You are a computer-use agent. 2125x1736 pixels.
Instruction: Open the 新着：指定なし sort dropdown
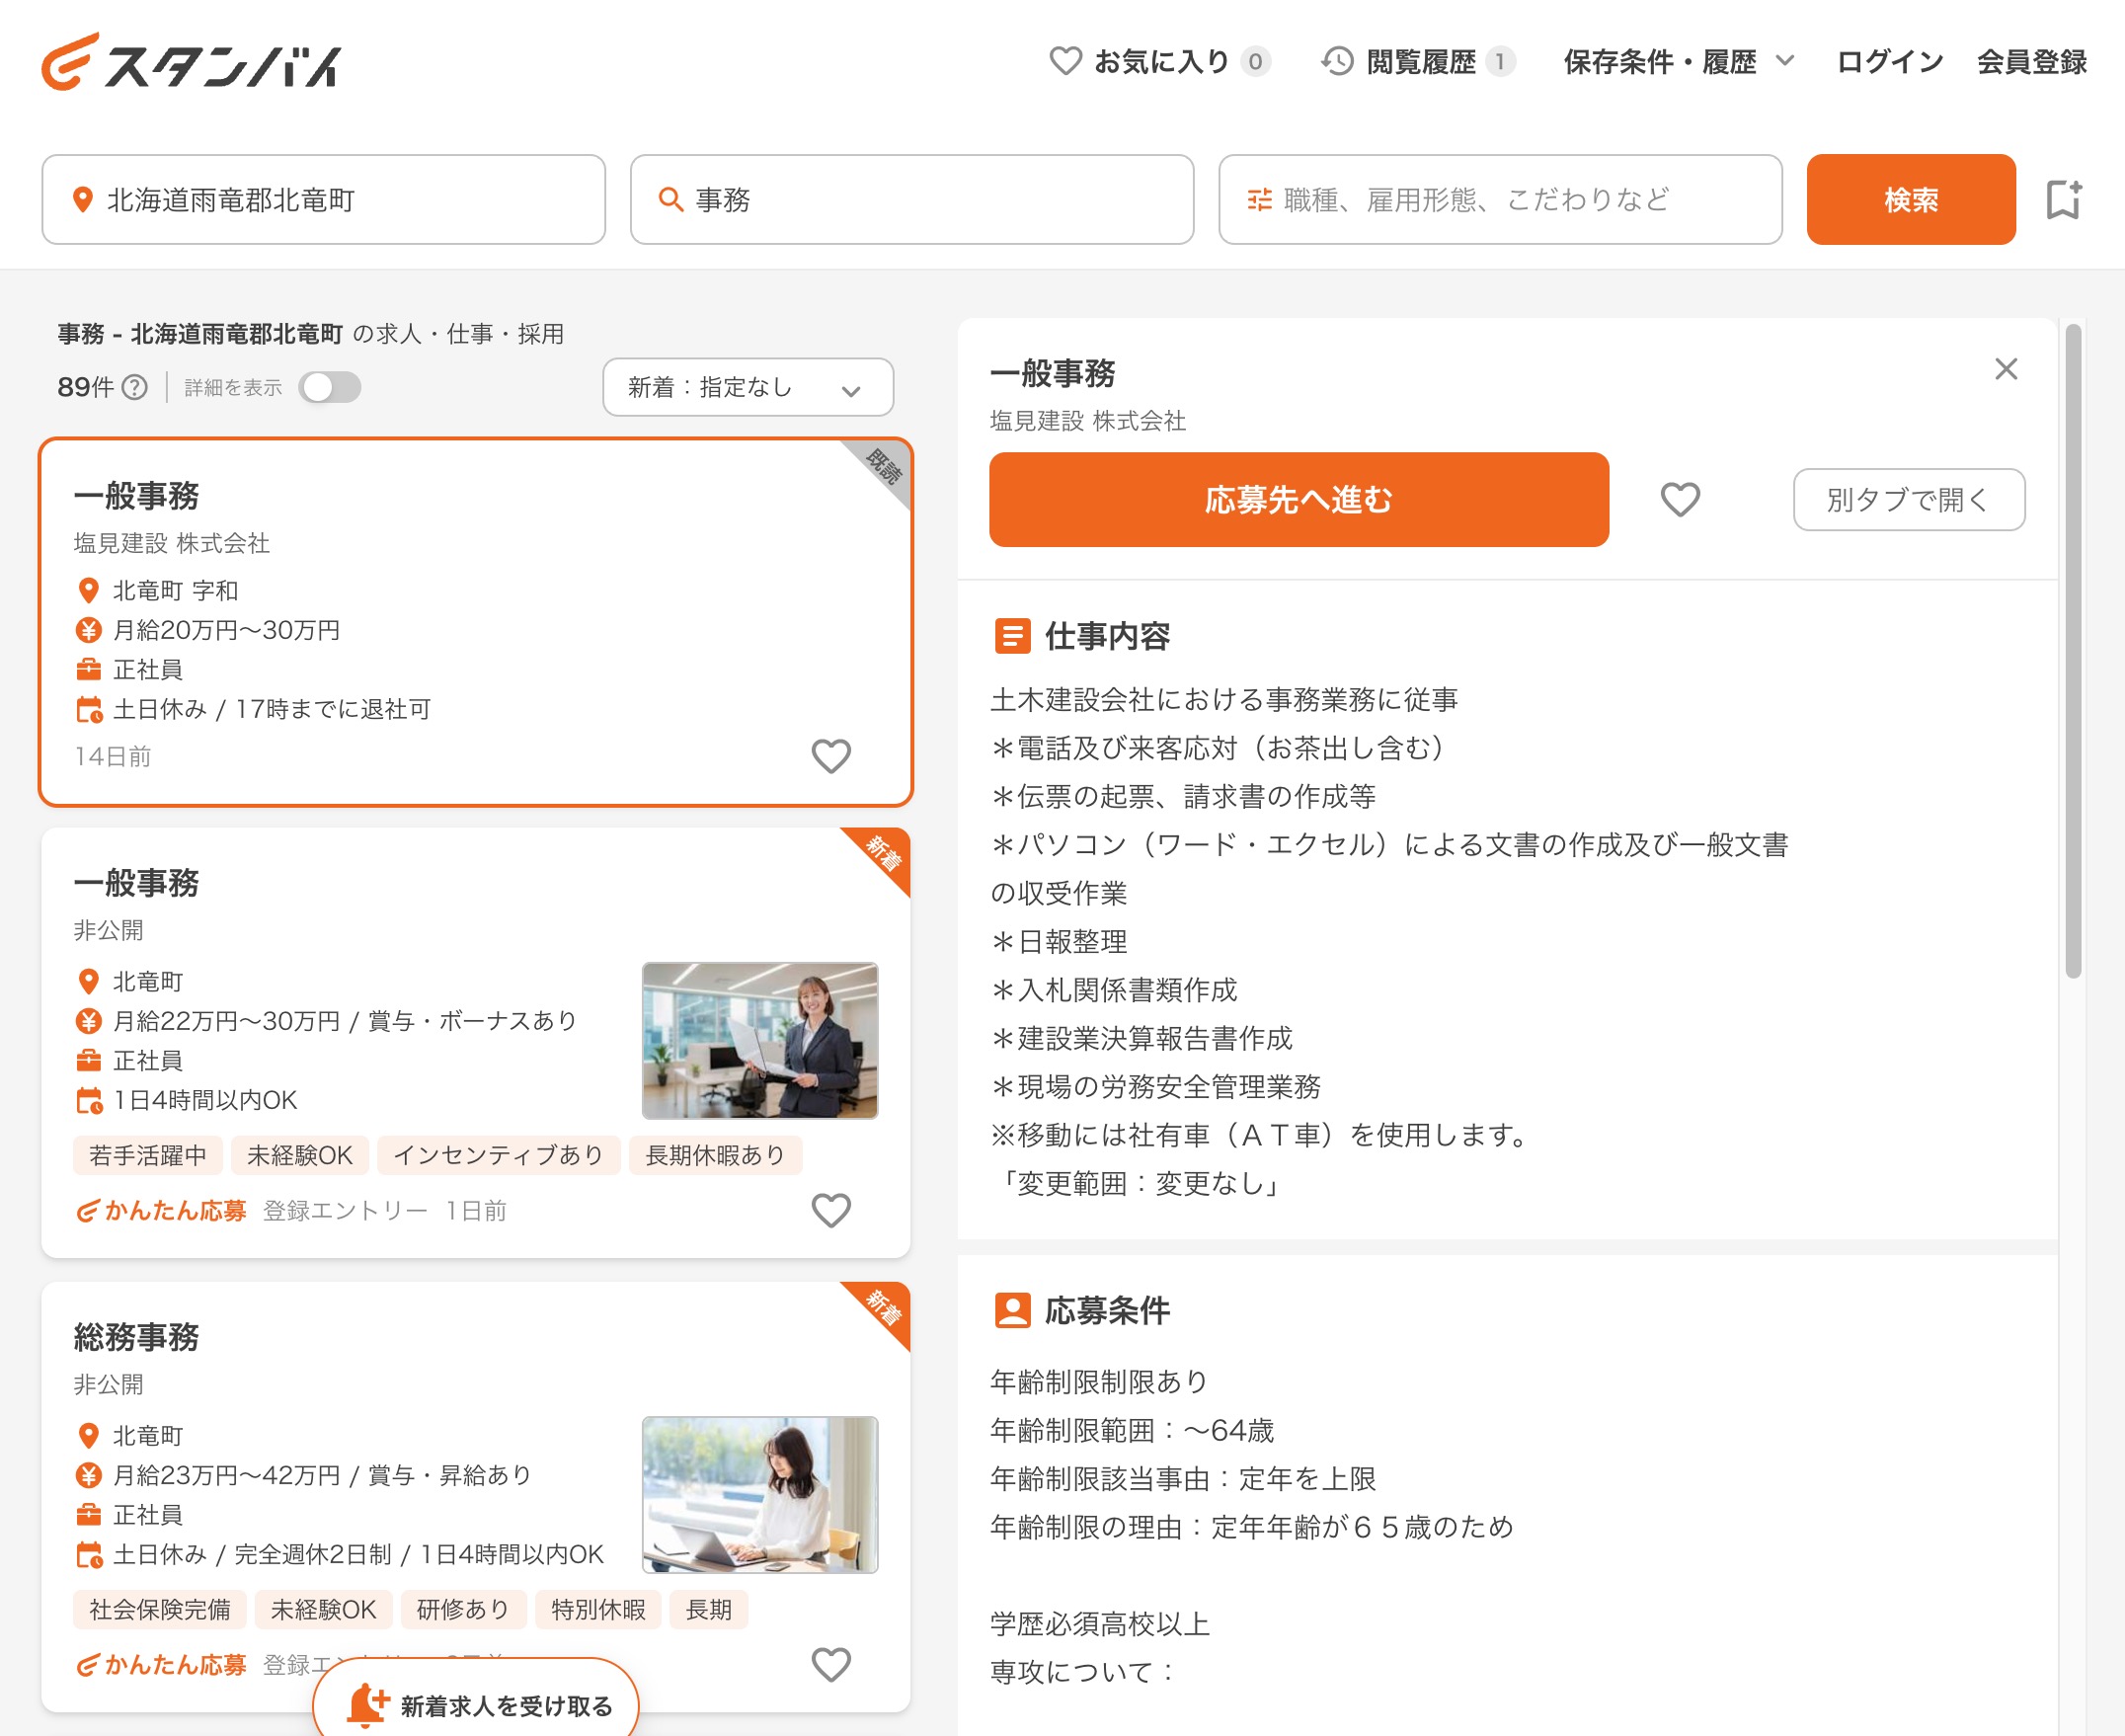click(x=748, y=387)
